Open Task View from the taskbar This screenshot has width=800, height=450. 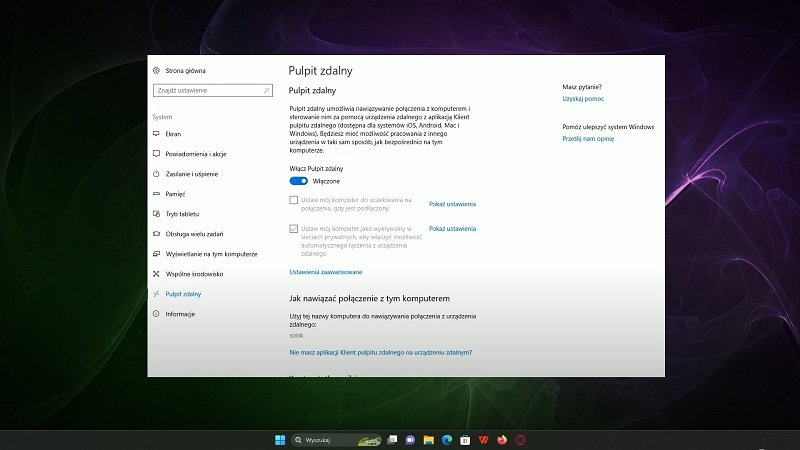click(x=392, y=440)
